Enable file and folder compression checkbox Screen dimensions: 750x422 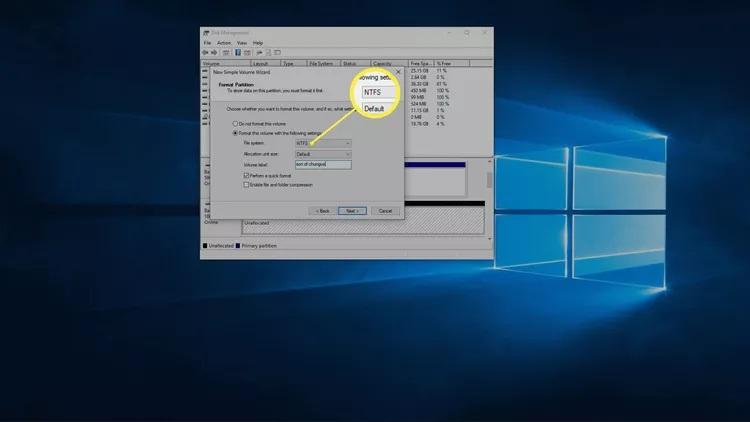[x=246, y=184]
